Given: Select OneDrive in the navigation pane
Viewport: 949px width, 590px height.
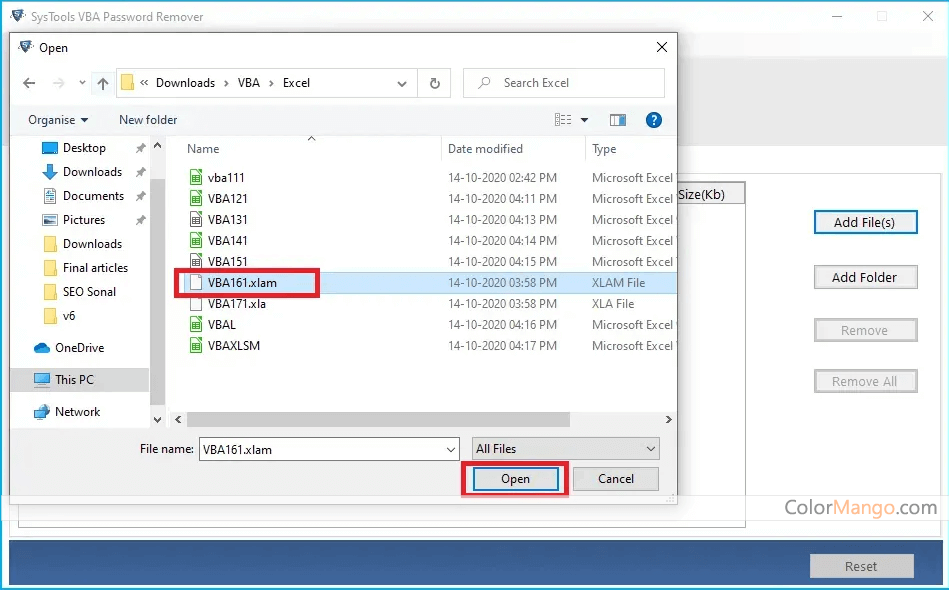Looking at the screenshot, I should pos(79,348).
